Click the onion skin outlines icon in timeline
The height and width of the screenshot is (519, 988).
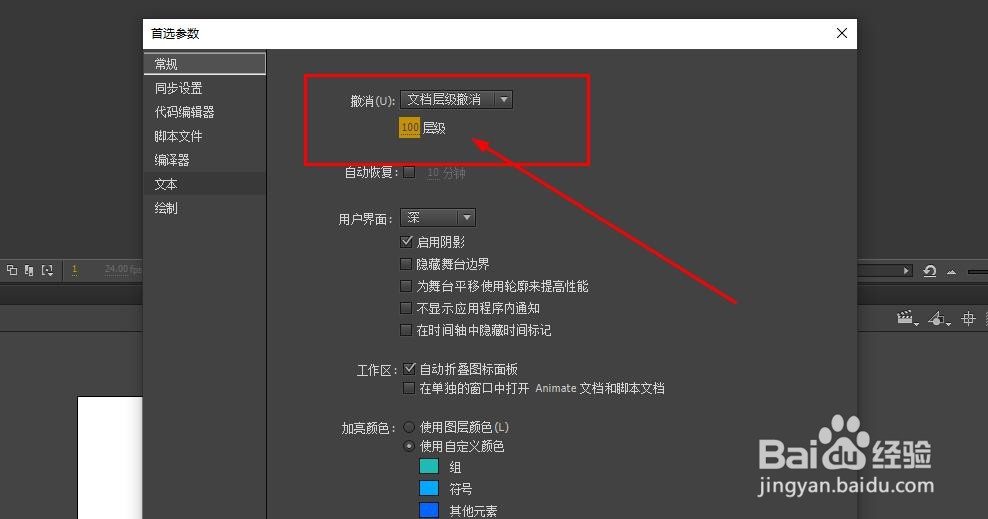click(12, 270)
